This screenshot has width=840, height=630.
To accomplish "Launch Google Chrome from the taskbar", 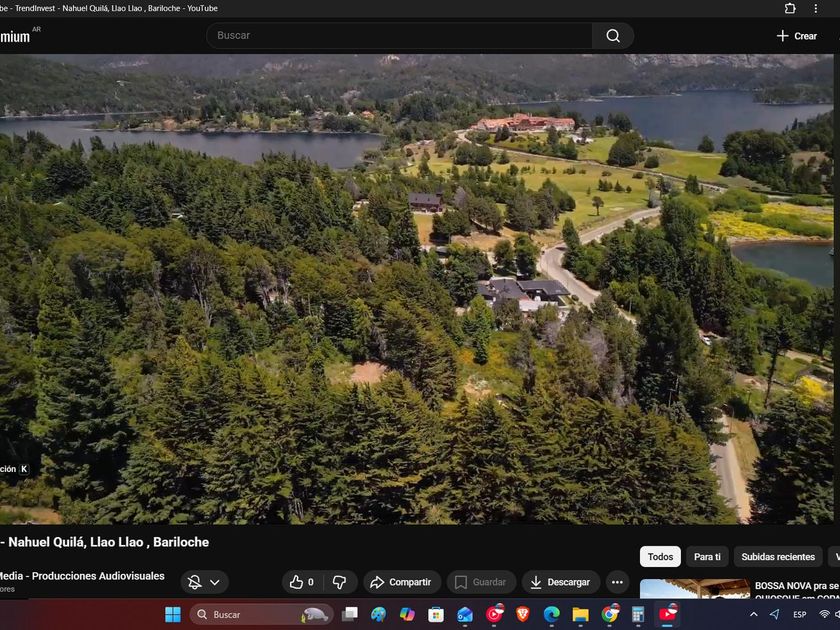I will click(609, 614).
